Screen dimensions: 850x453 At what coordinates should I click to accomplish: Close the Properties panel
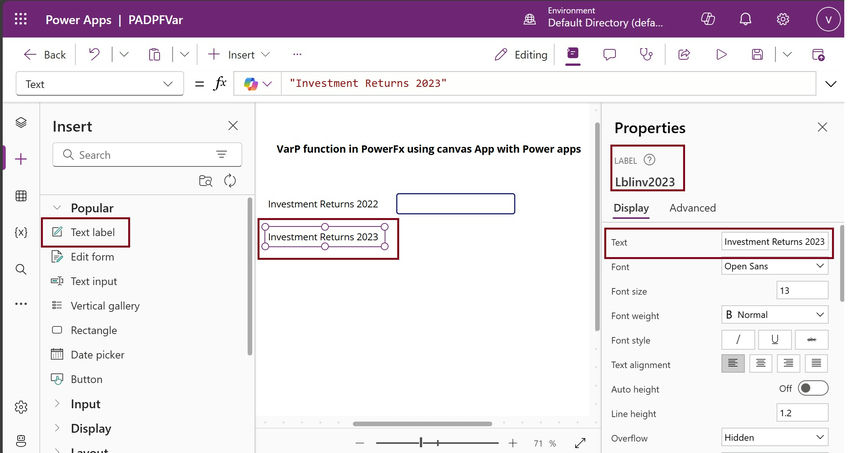(822, 127)
